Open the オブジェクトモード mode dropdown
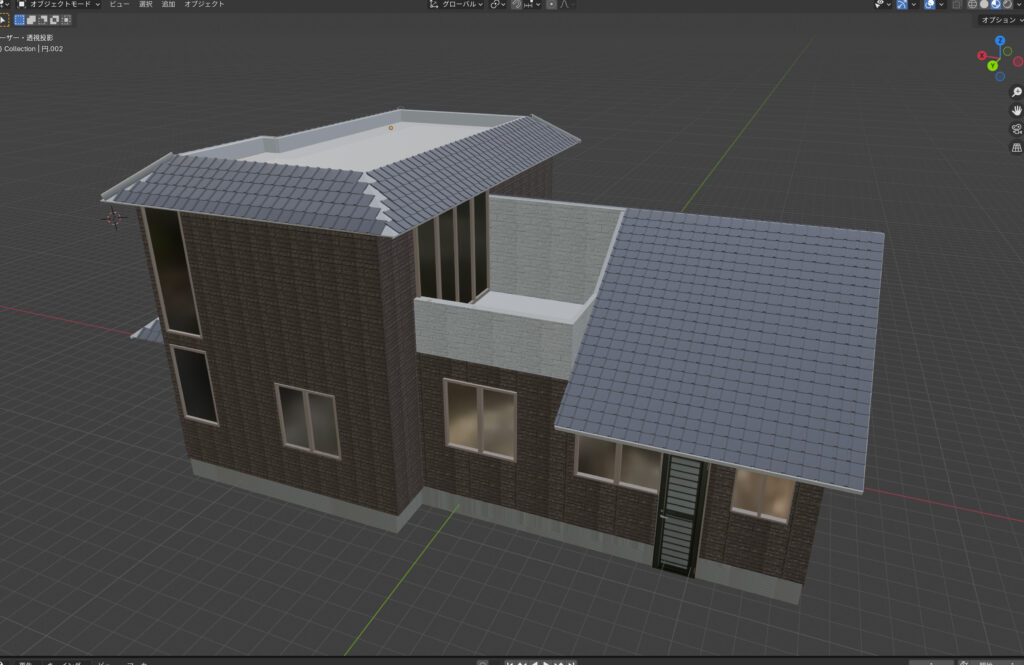Image resolution: width=1024 pixels, height=665 pixels. (59, 4)
